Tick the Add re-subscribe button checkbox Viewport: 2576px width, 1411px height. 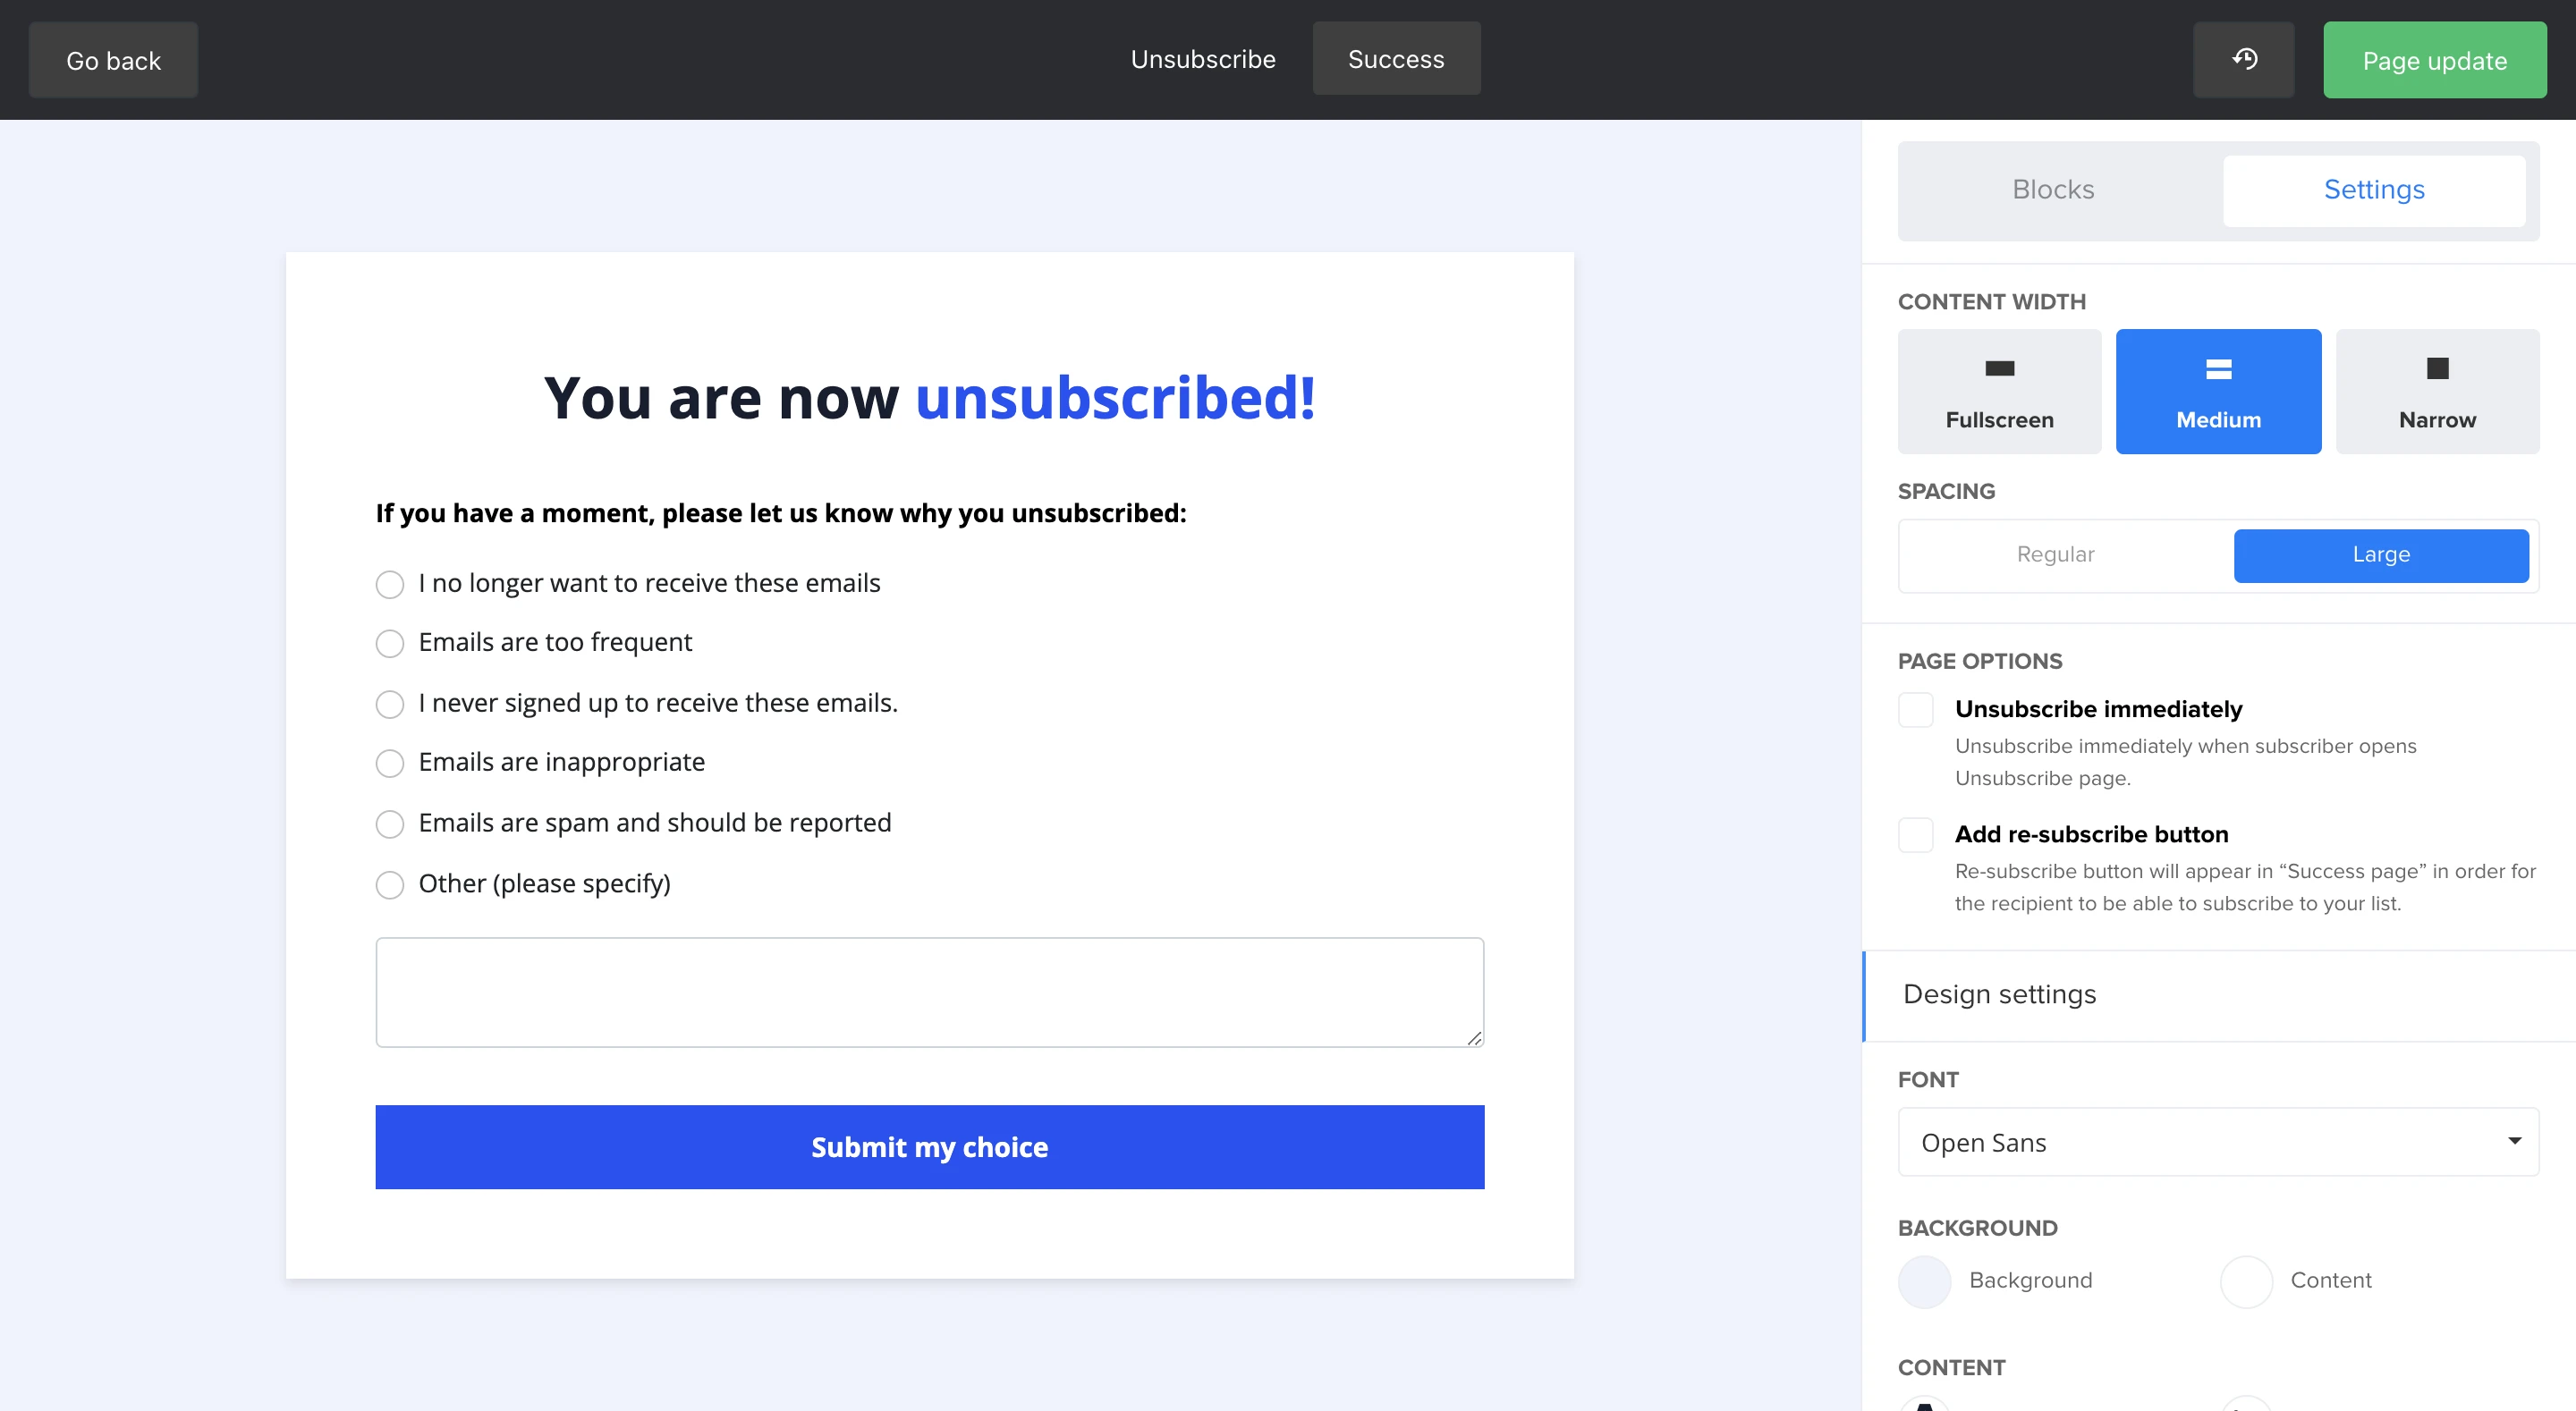1915,835
